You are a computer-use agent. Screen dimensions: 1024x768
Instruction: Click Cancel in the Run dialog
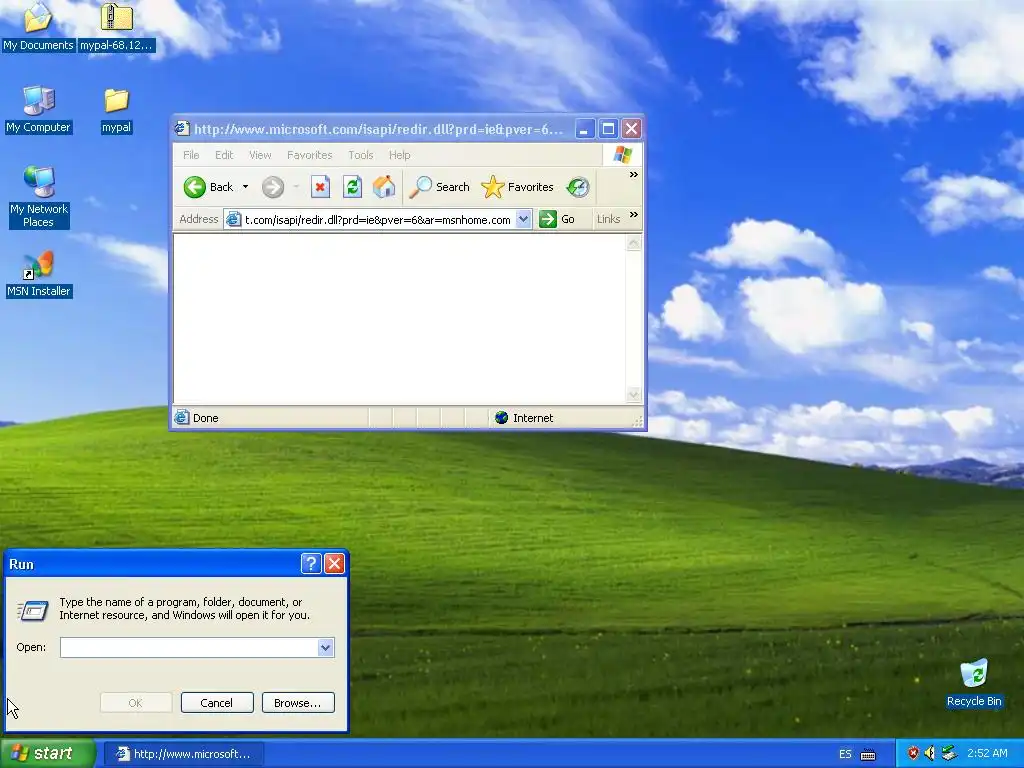[x=217, y=703]
